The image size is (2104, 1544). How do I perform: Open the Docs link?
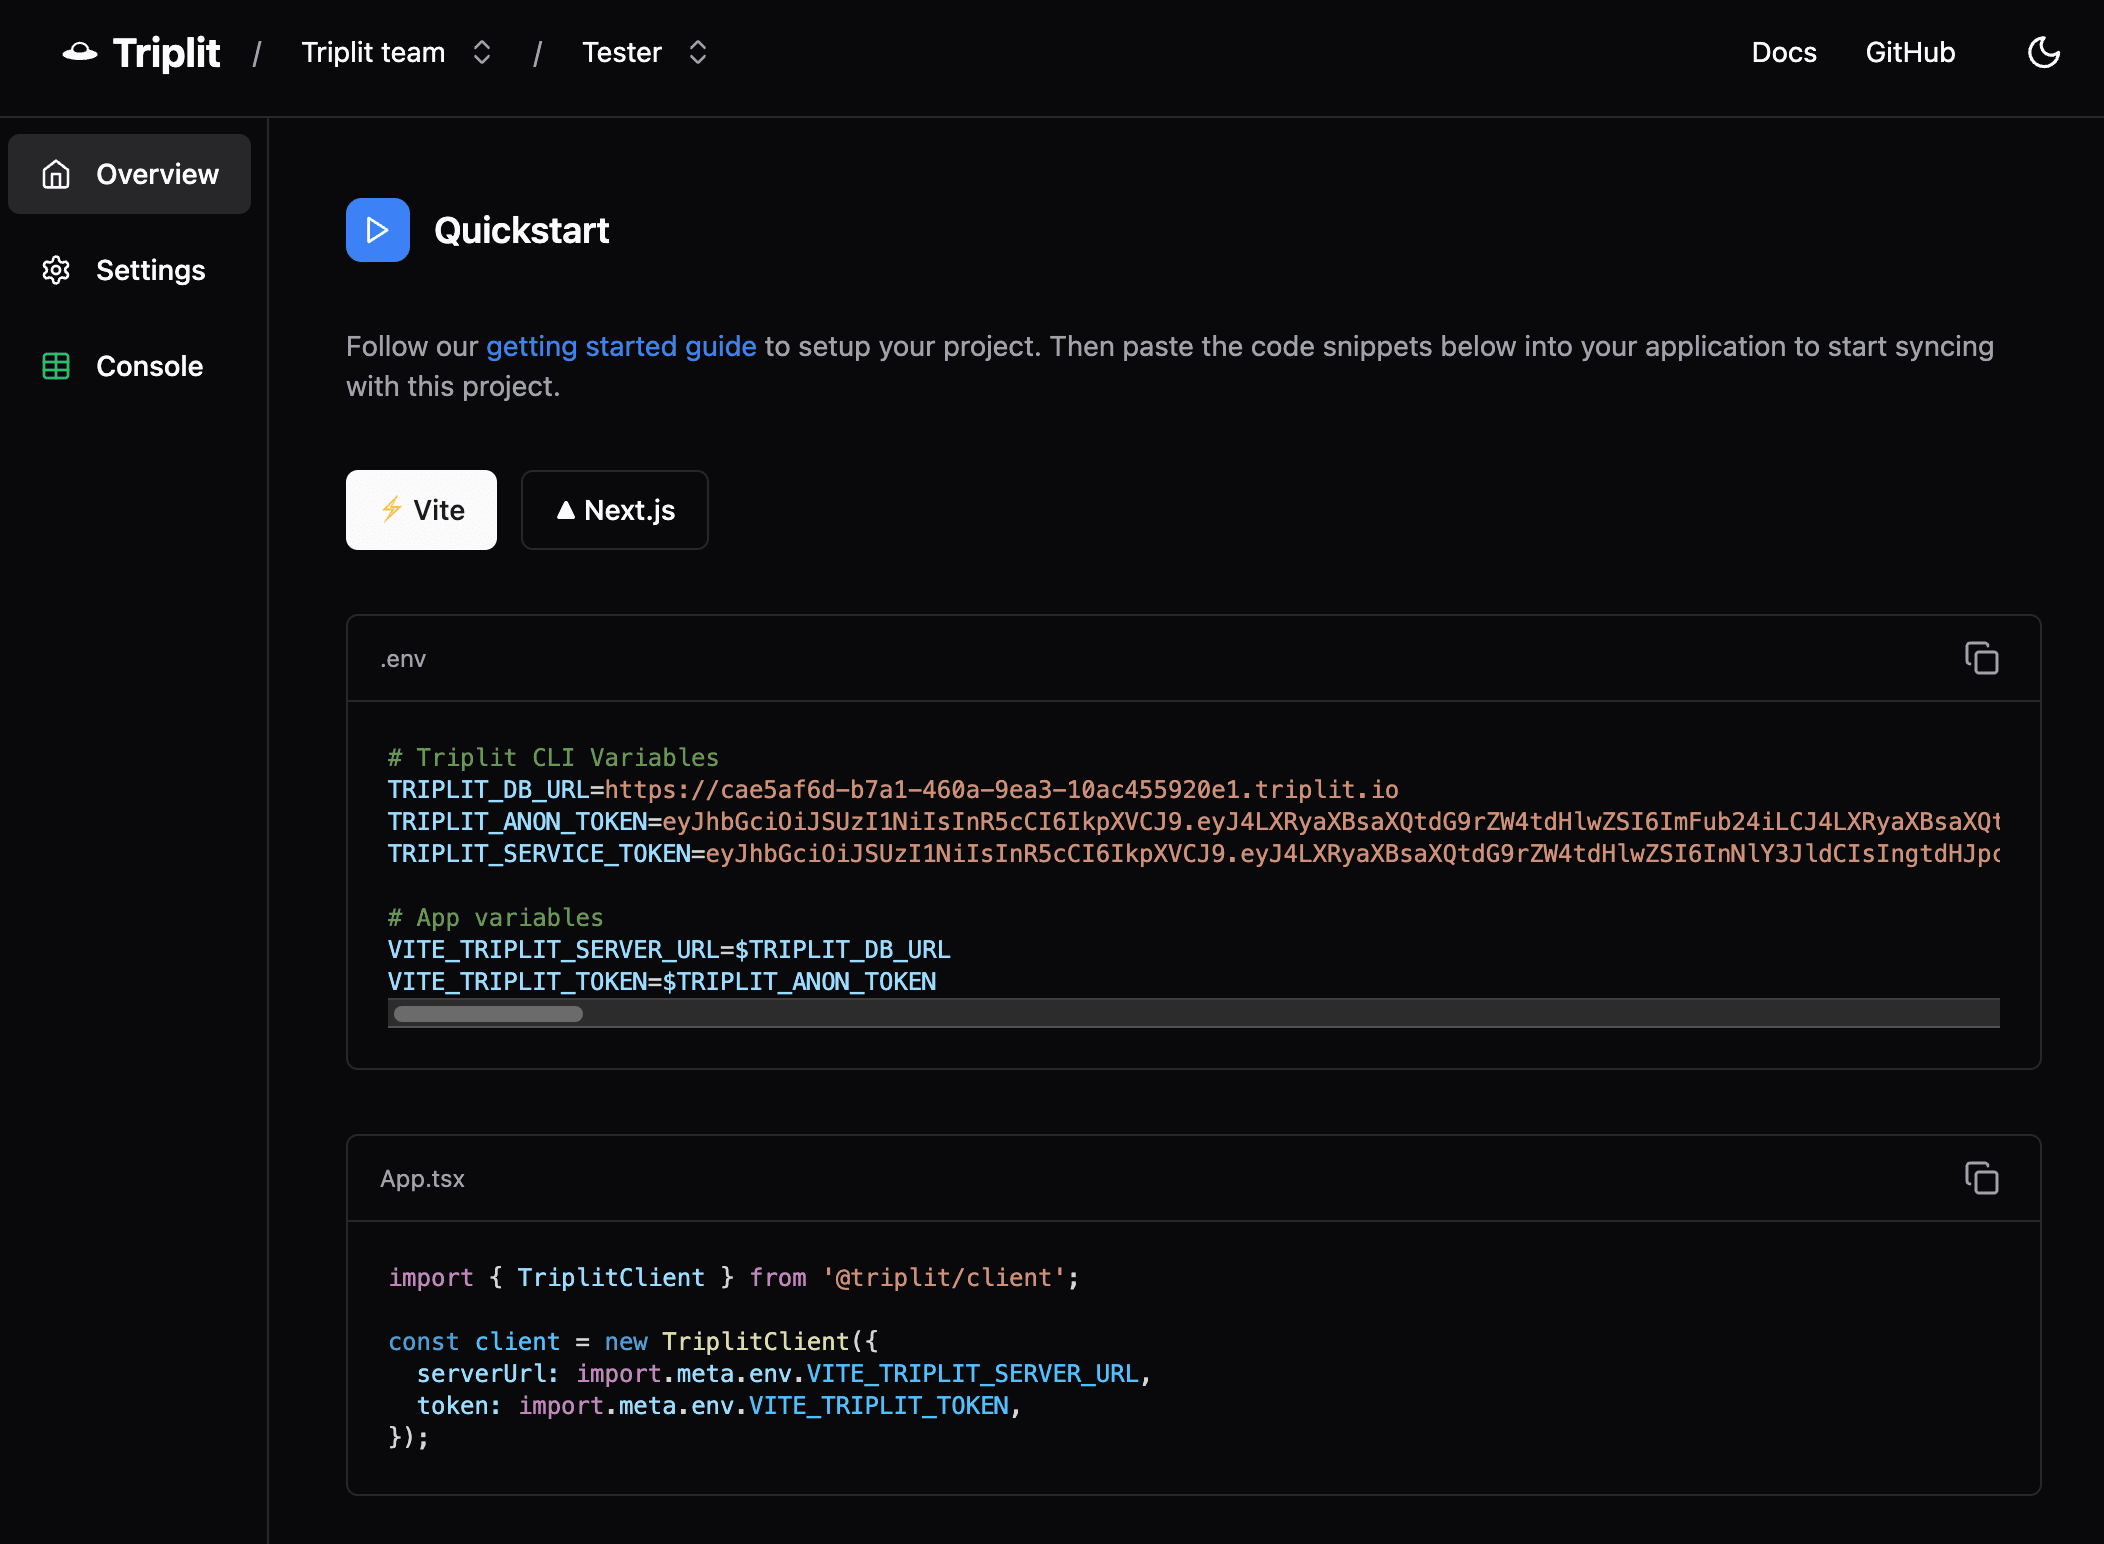point(1783,52)
